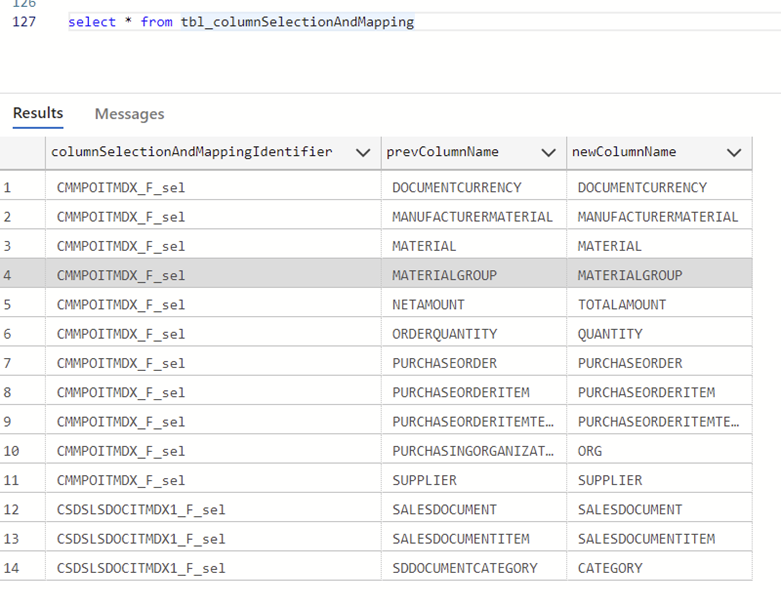
Task: Click the SDDOCUMENTCATEGORY cell
Action: 474,567
